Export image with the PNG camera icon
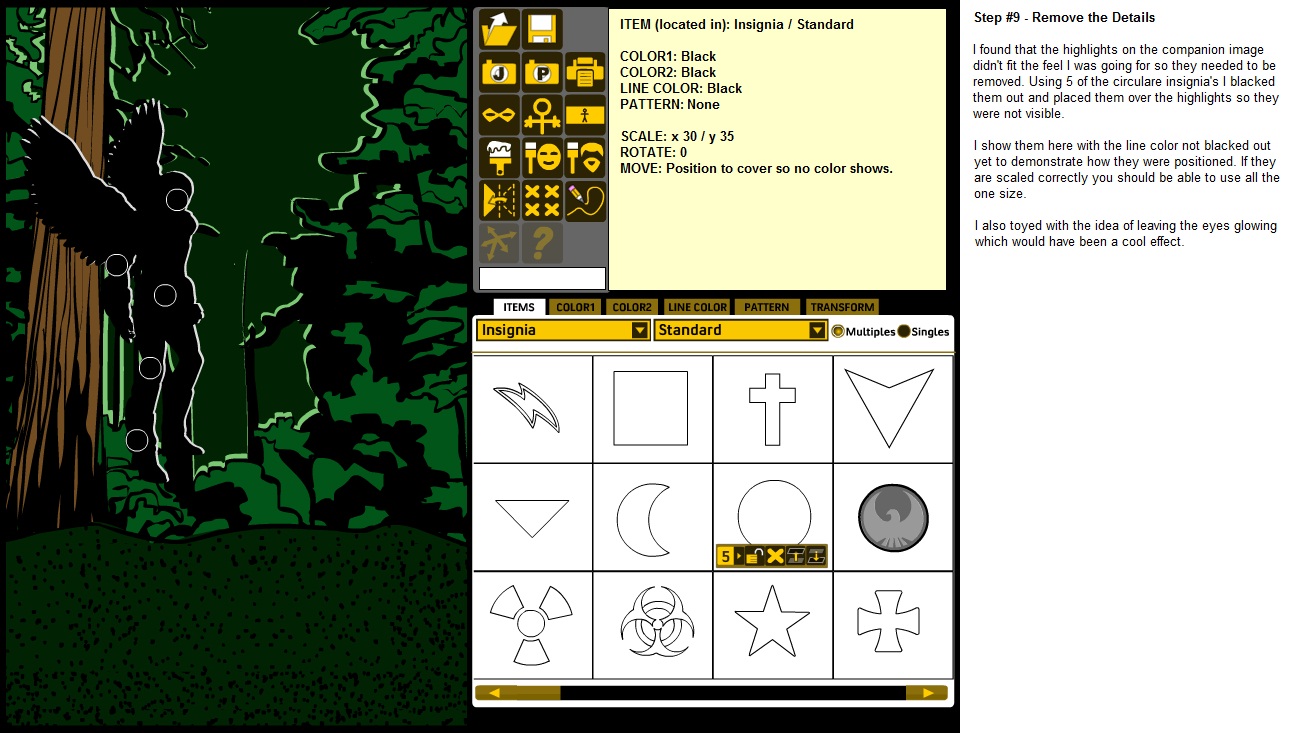The image size is (1300, 733). point(542,72)
